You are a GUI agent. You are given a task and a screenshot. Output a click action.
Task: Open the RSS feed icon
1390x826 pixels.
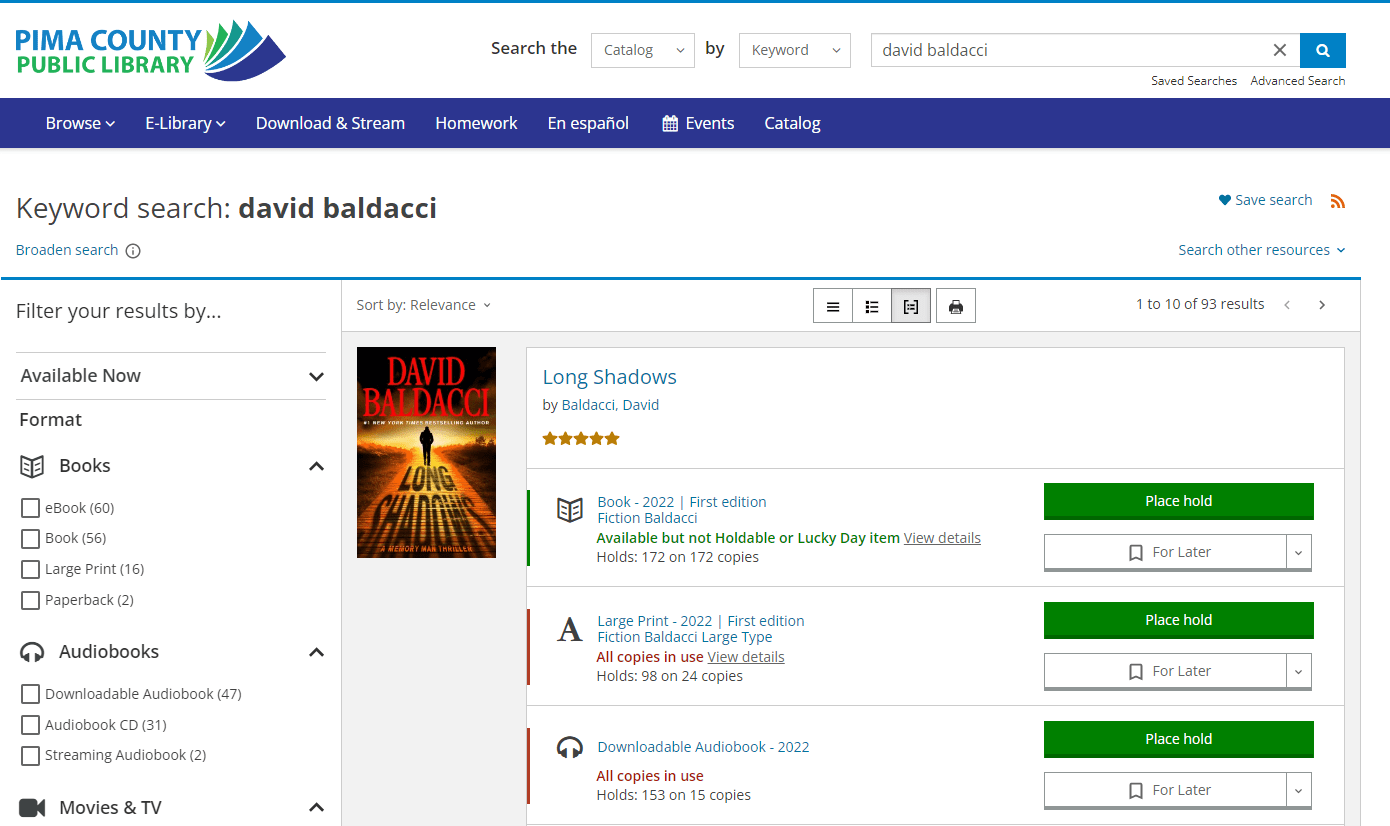tap(1338, 201)
